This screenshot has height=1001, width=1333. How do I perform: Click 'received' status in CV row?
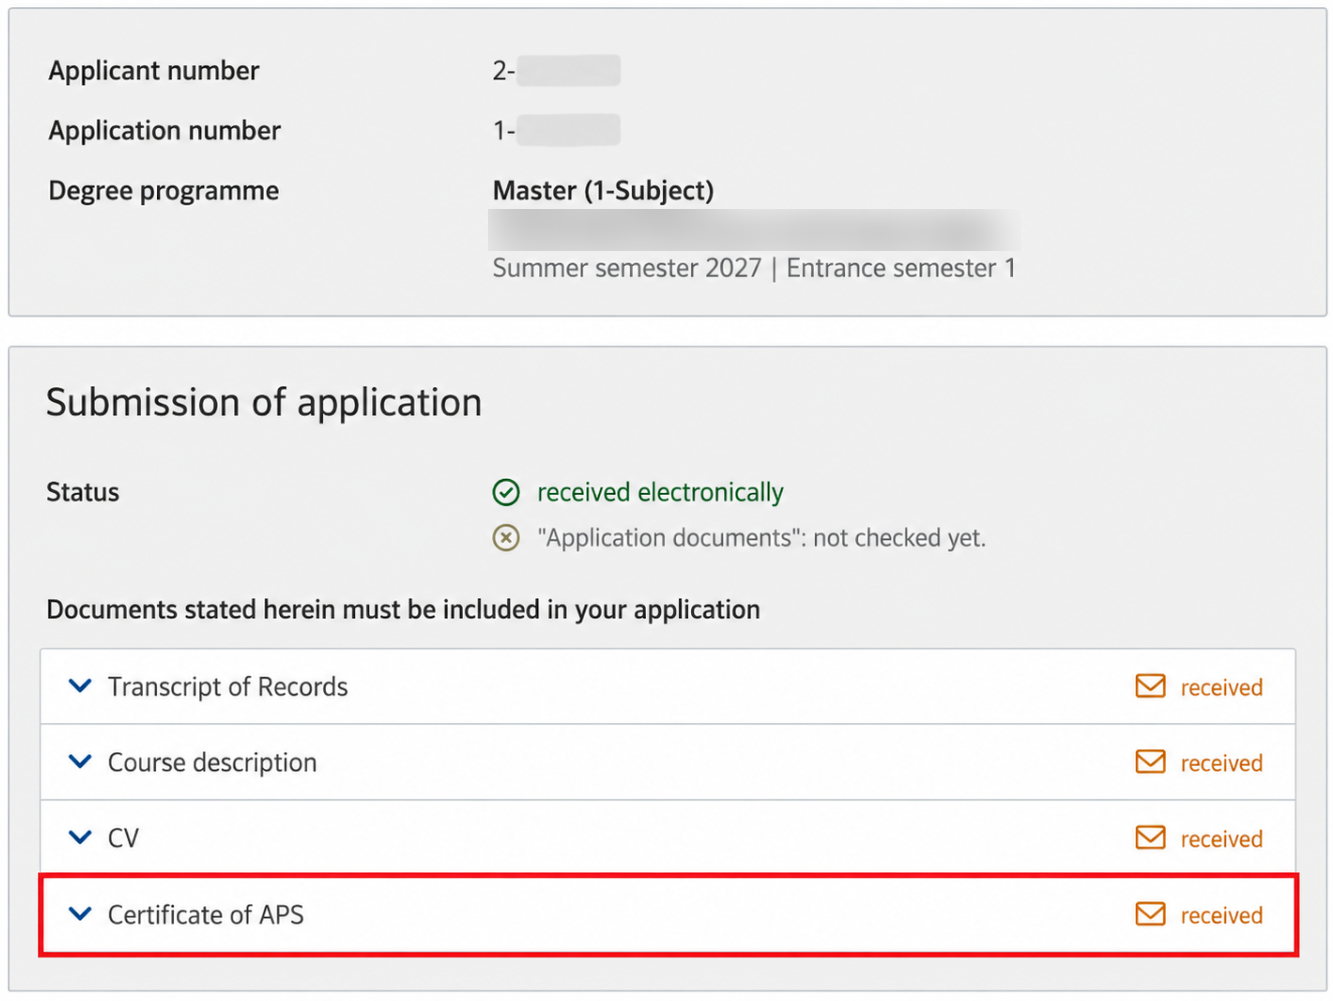(1221, 839)
